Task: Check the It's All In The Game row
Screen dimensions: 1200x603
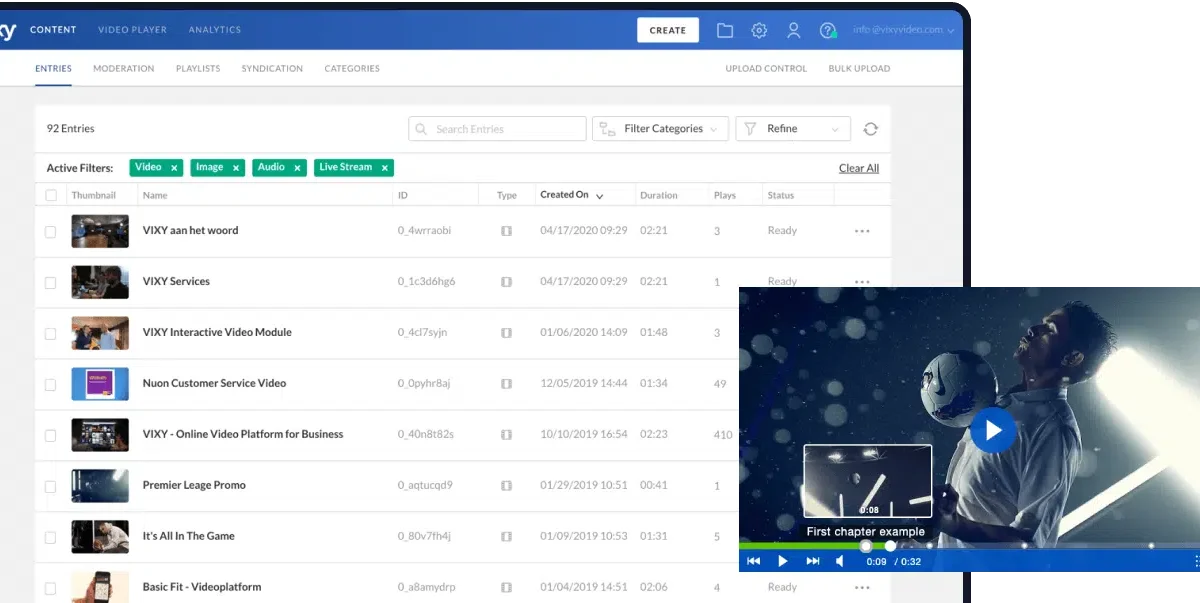Action: click(50, 537)
